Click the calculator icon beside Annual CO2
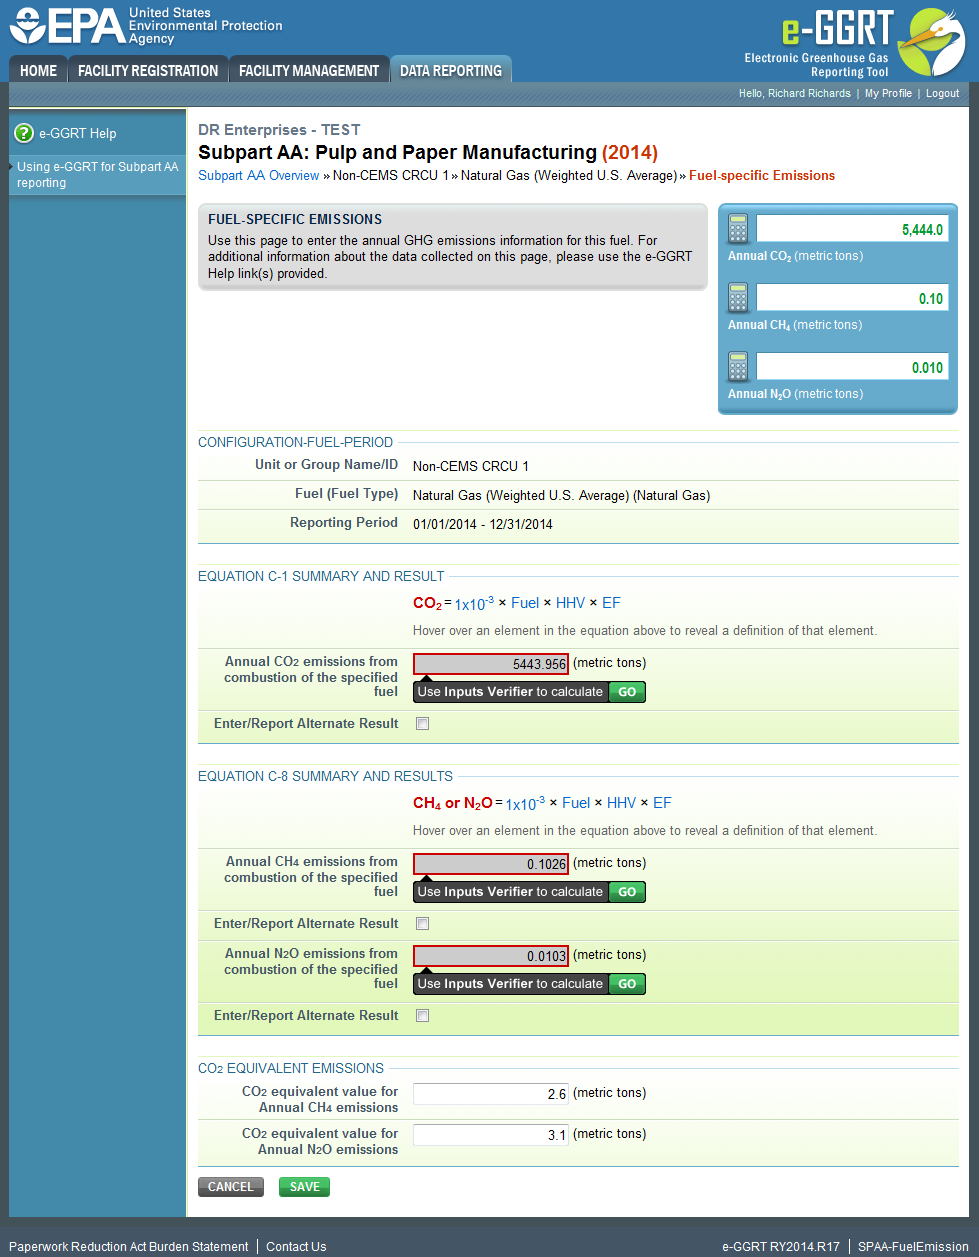This screenshot has height=1257, width=979. coord(737,228)
